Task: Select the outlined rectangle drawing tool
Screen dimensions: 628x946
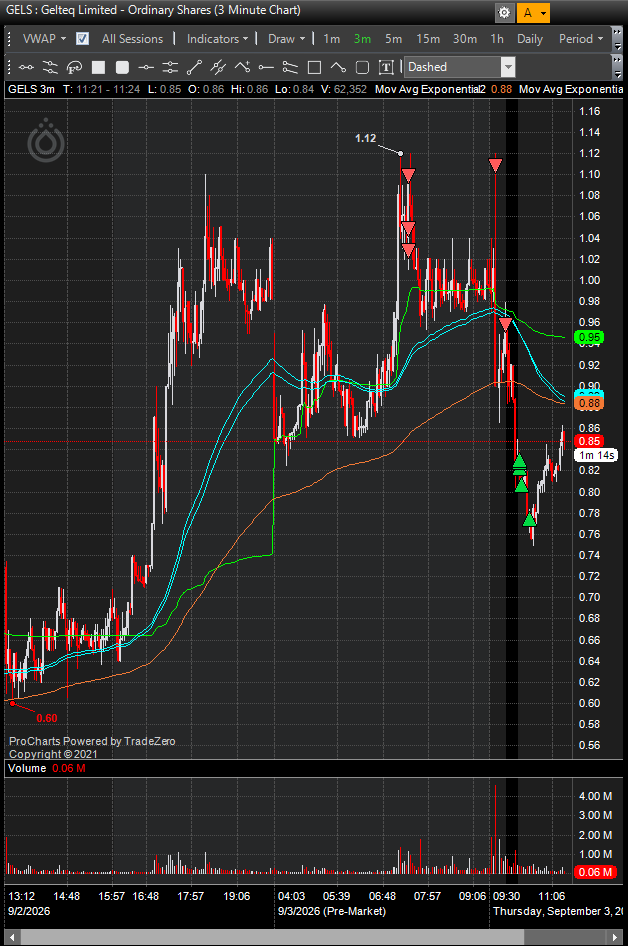Action: (314, 67)
